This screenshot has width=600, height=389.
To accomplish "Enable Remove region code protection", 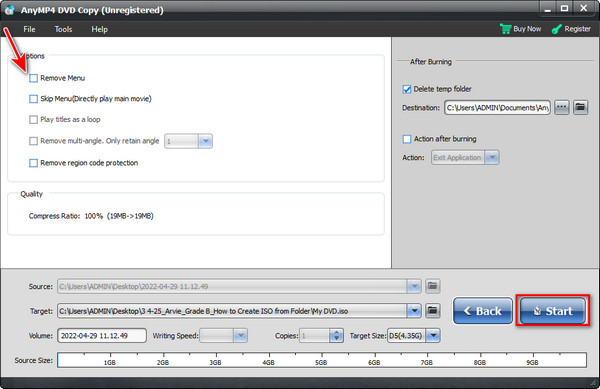I will coord(33,163).
